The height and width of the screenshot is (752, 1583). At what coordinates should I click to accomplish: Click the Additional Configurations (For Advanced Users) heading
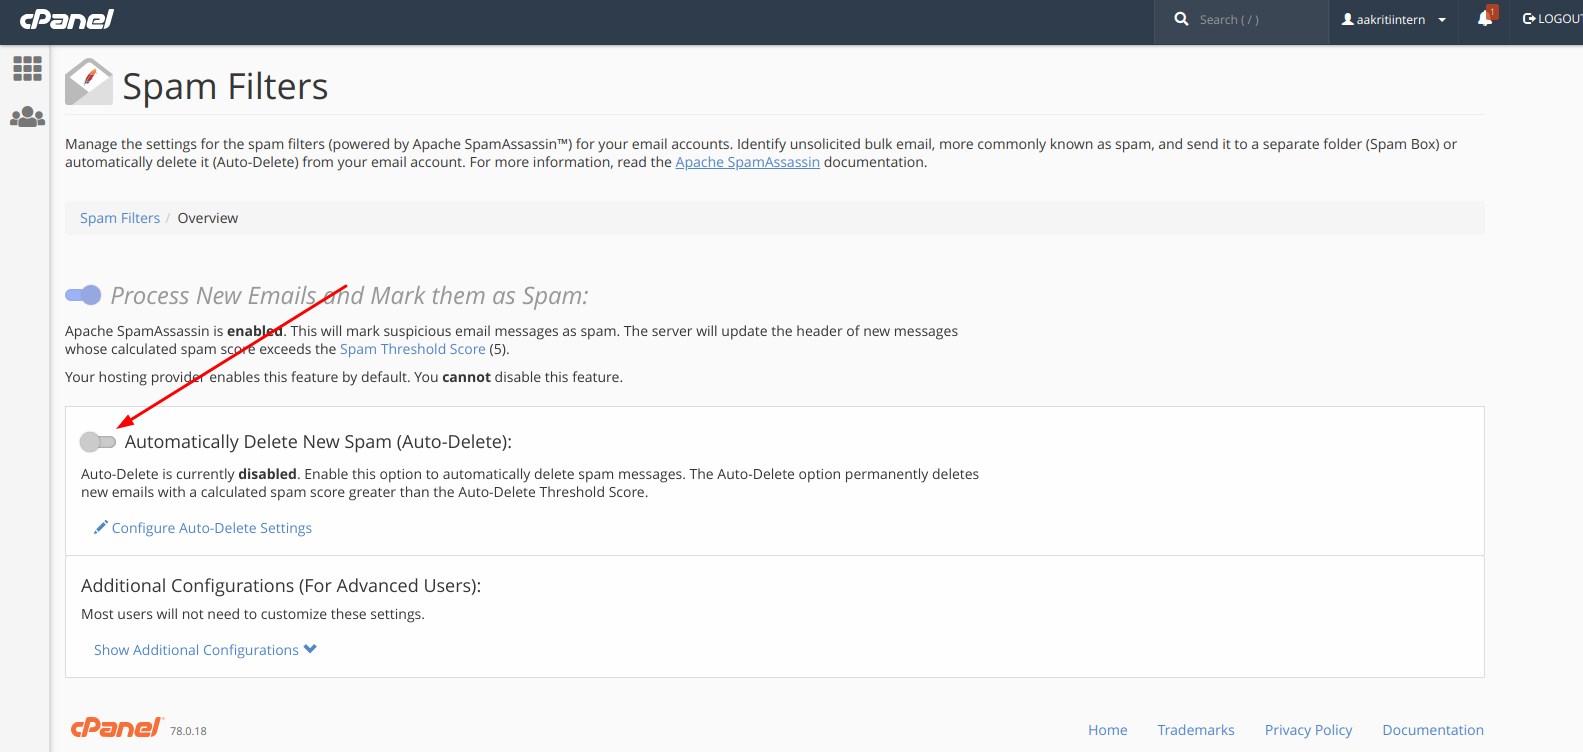281,586
